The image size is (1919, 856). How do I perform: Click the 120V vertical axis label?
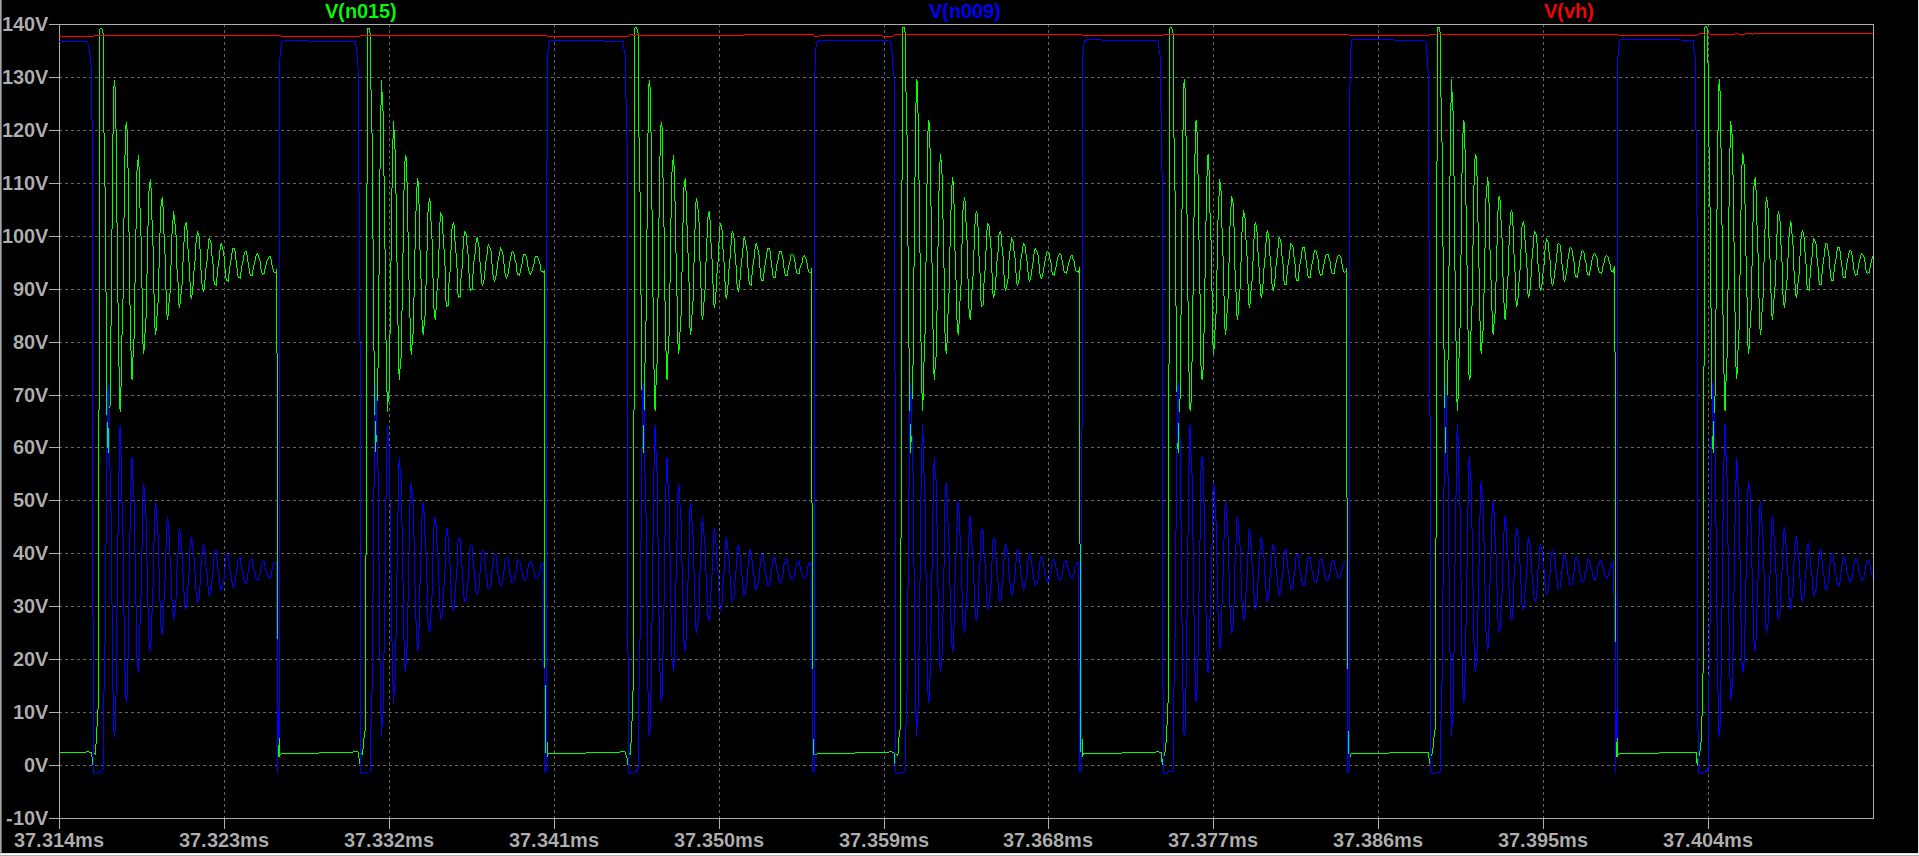(x=25, y=131)
